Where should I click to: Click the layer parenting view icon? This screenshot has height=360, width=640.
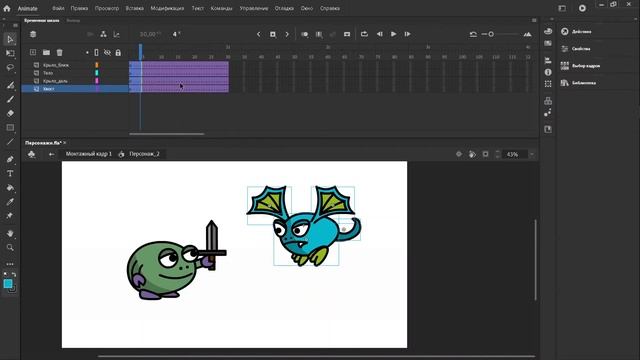pyautogui.click(x=103, y=34)
